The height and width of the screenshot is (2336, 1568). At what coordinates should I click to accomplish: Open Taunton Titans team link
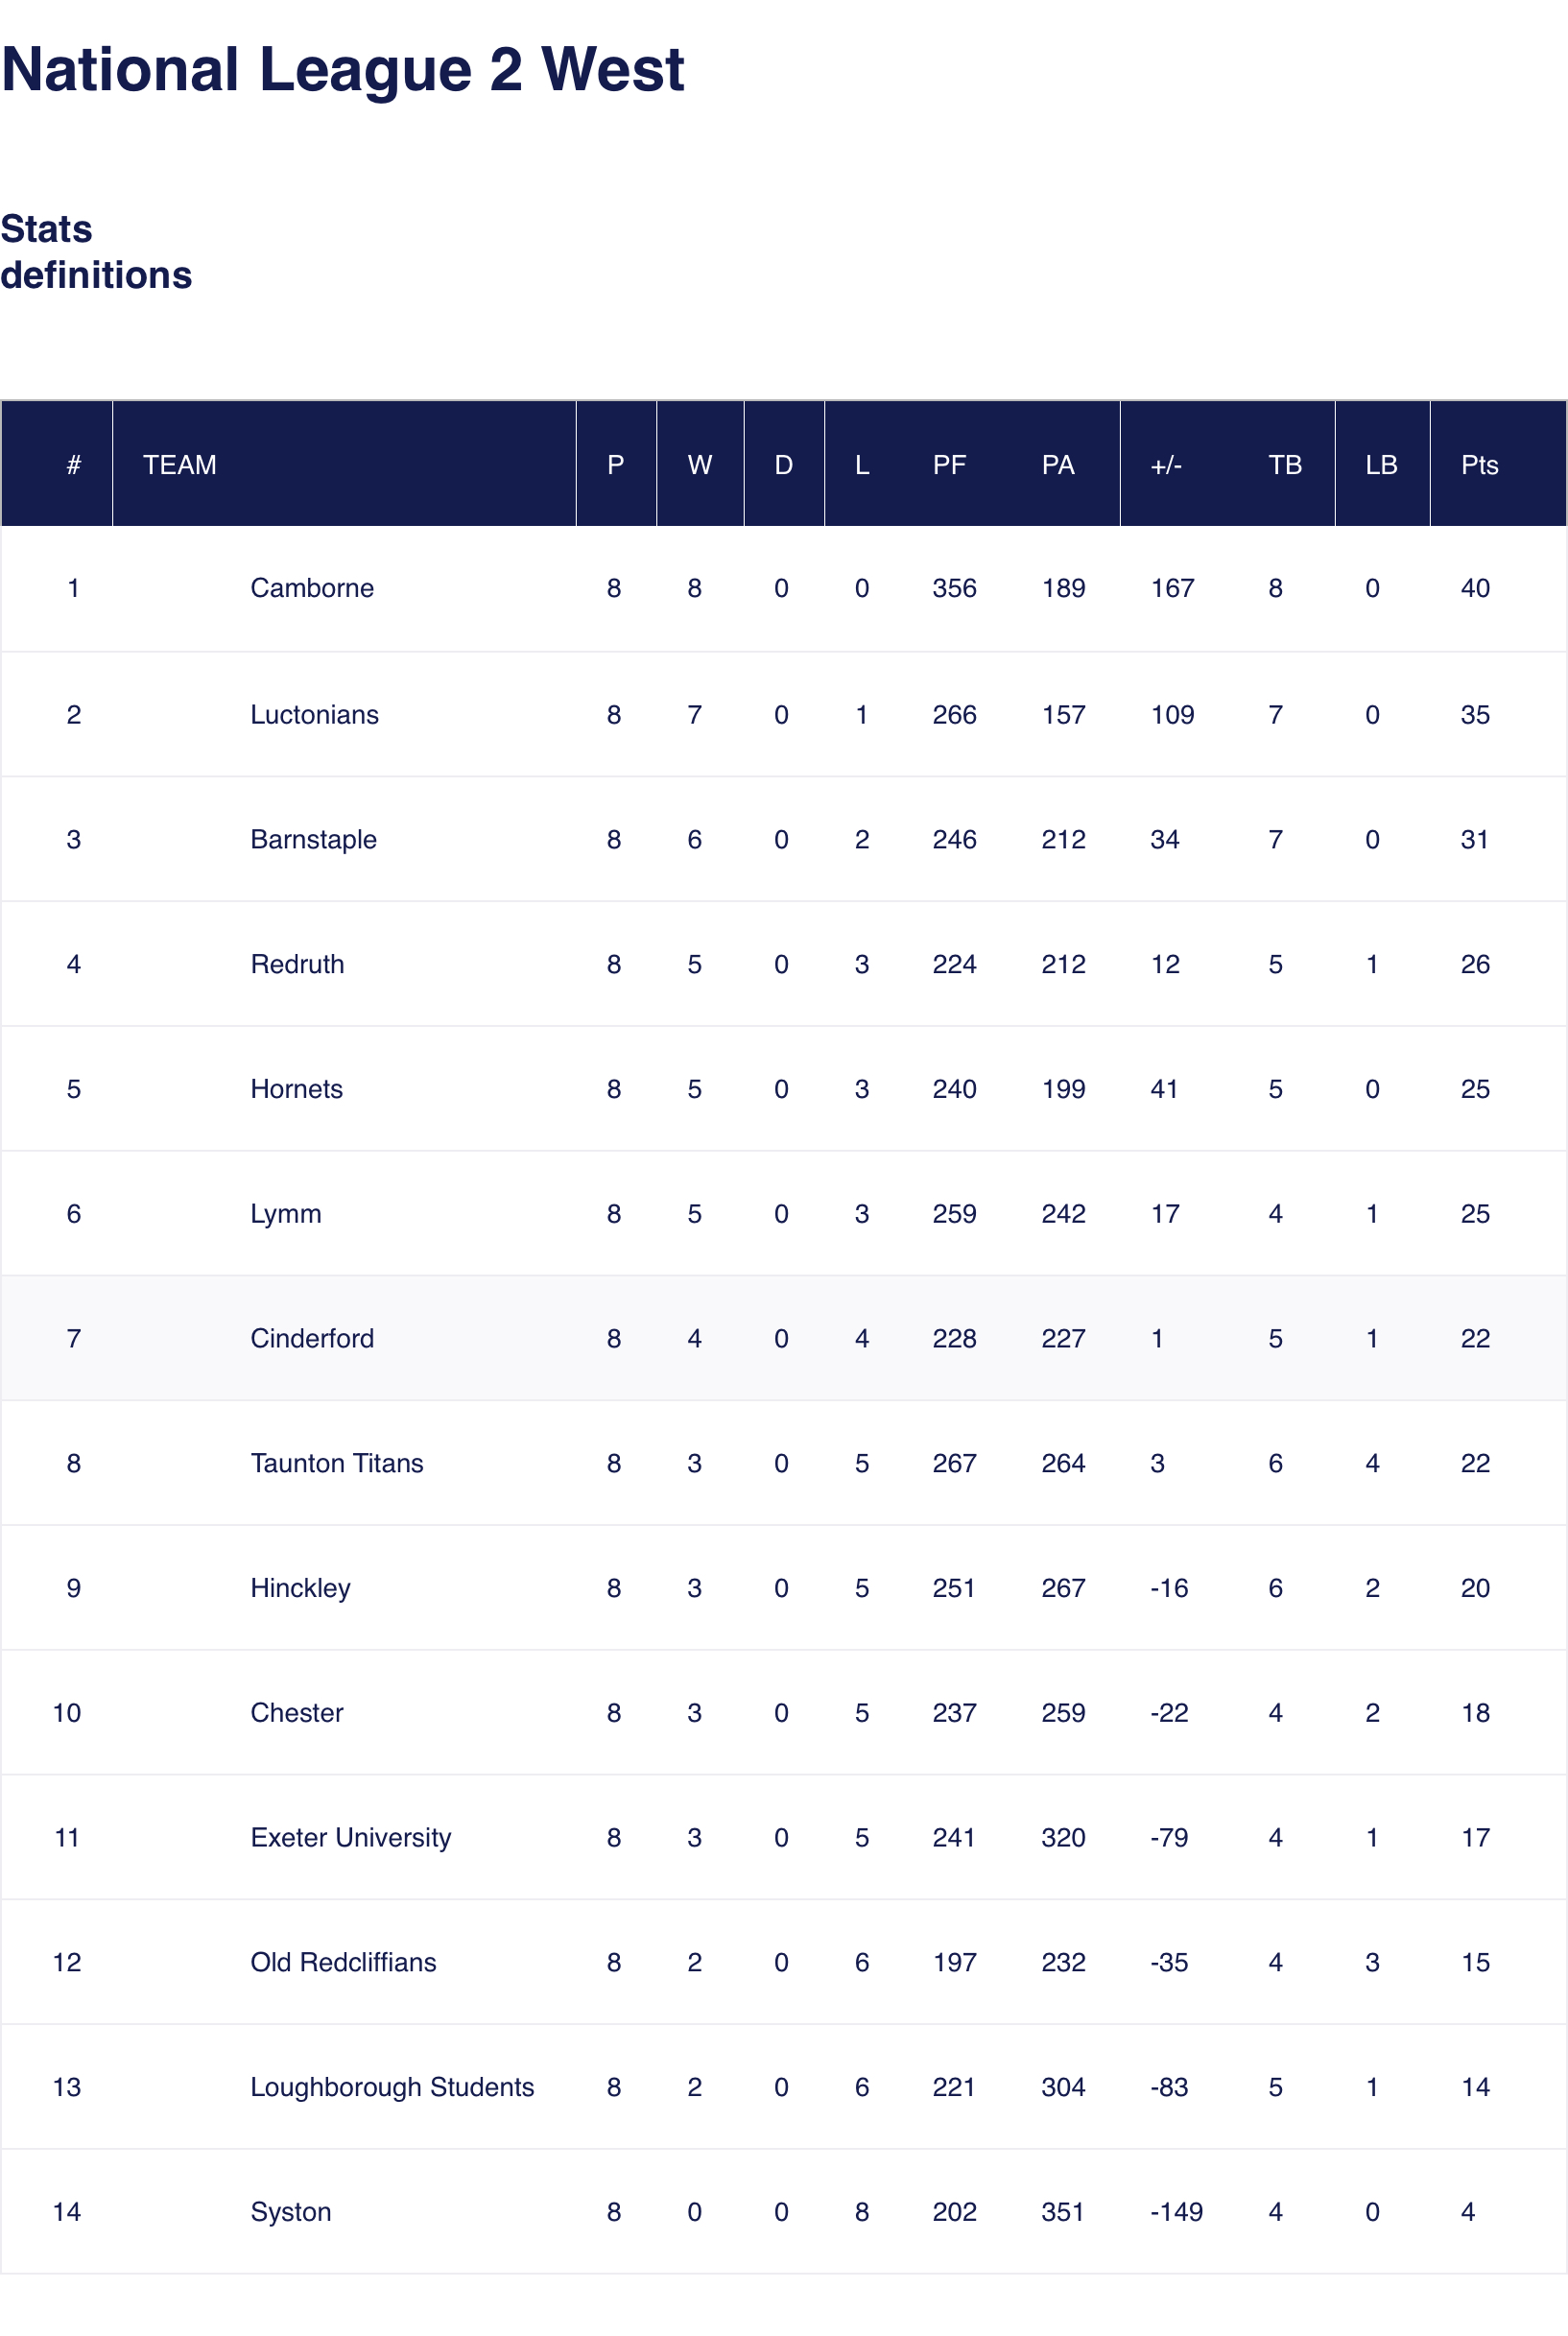(337, 1464)
